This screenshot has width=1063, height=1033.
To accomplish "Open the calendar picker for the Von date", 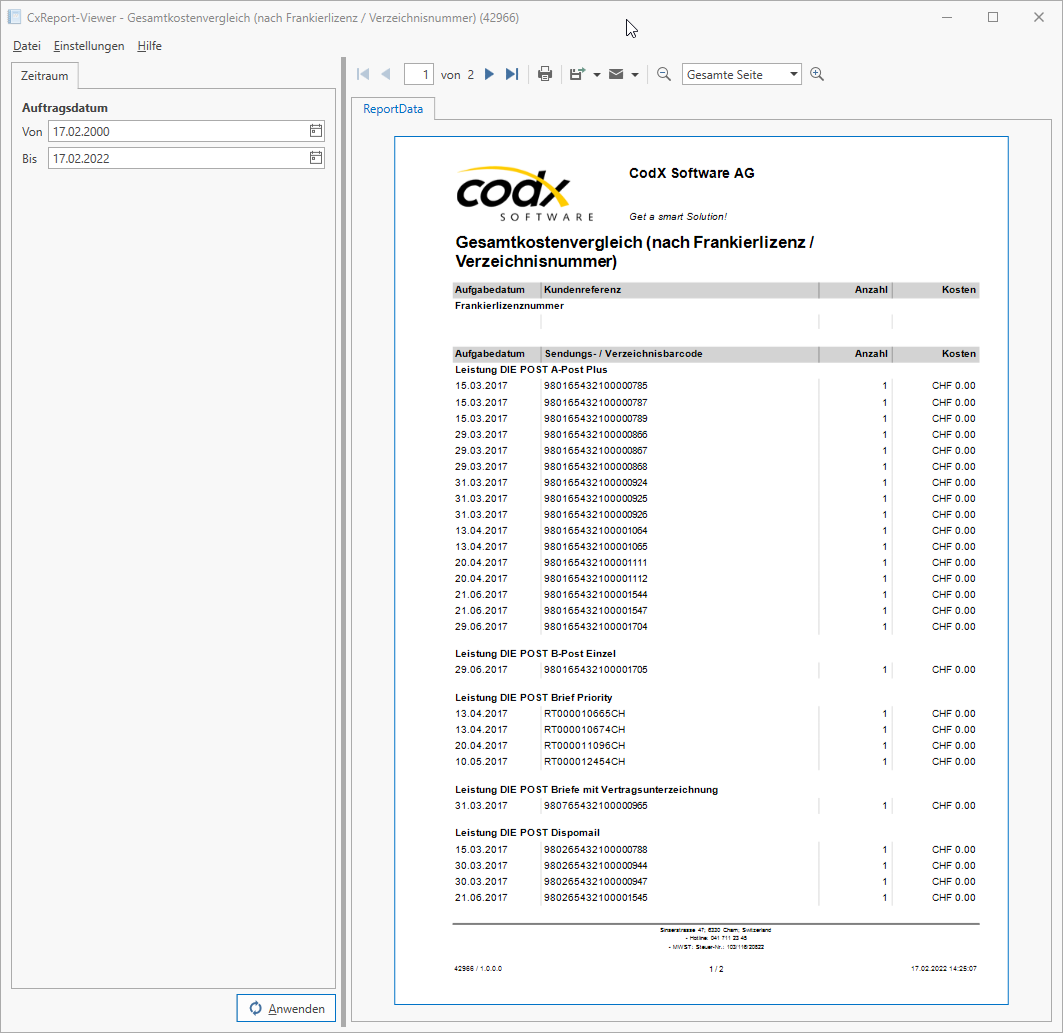I will tap(314, 131).
